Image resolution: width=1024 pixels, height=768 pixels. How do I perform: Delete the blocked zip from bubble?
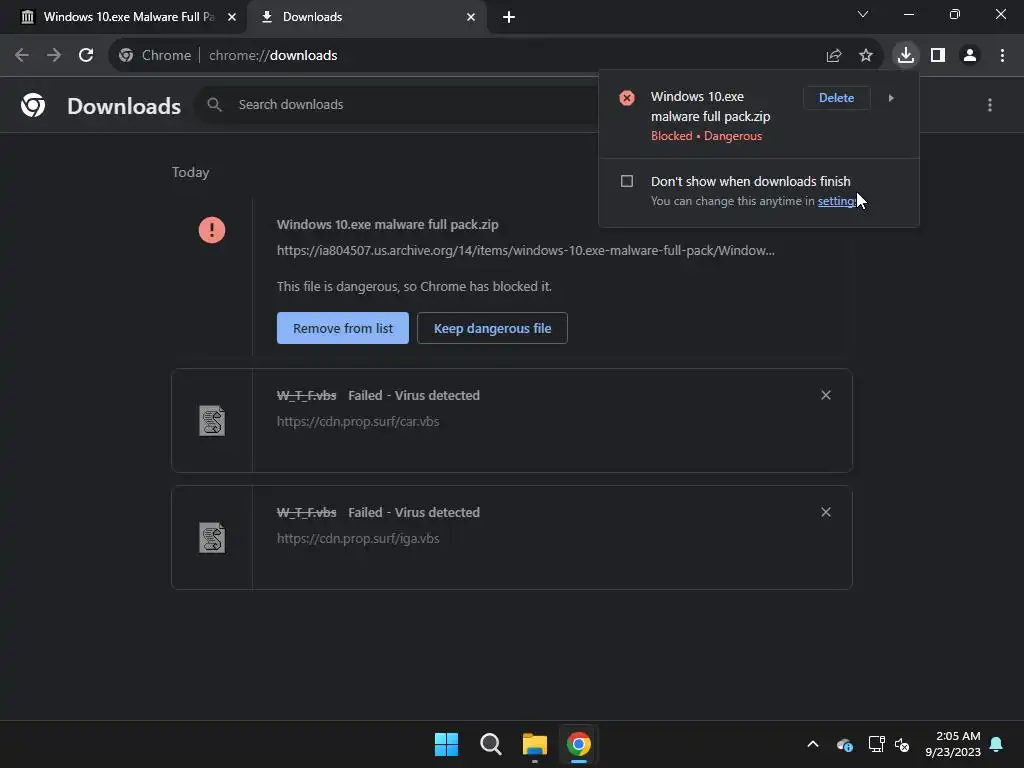(837, 98)
